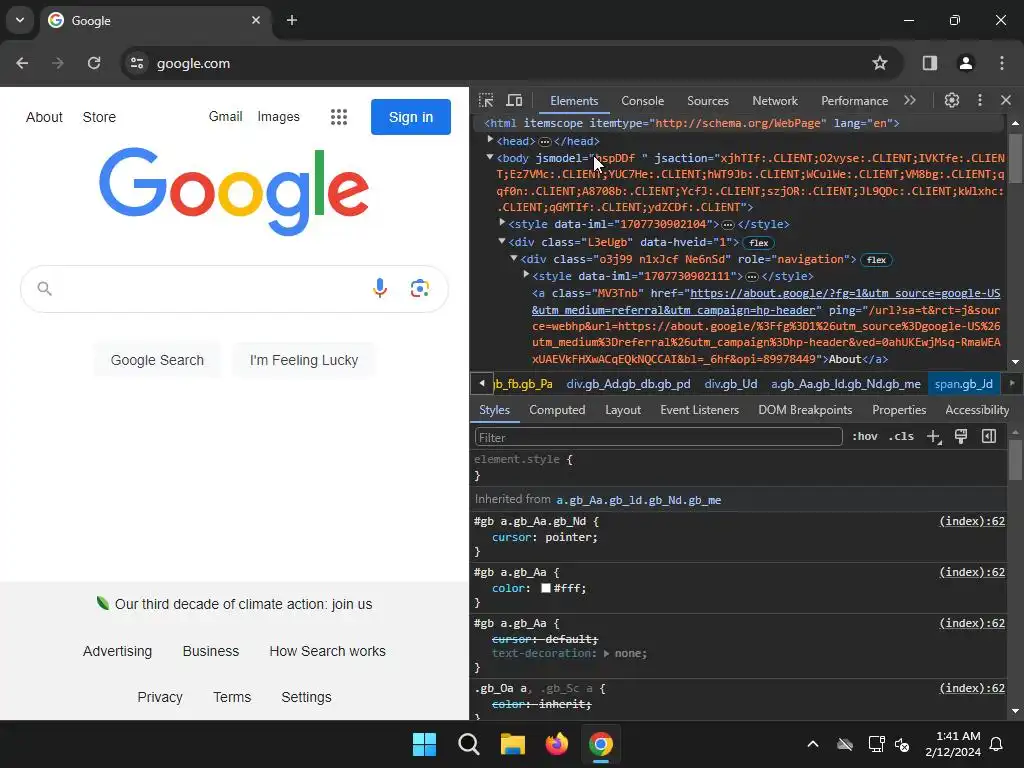Click the Sign in button
The width and height of the screenshot is (1024, 768).
pos(411,117)
